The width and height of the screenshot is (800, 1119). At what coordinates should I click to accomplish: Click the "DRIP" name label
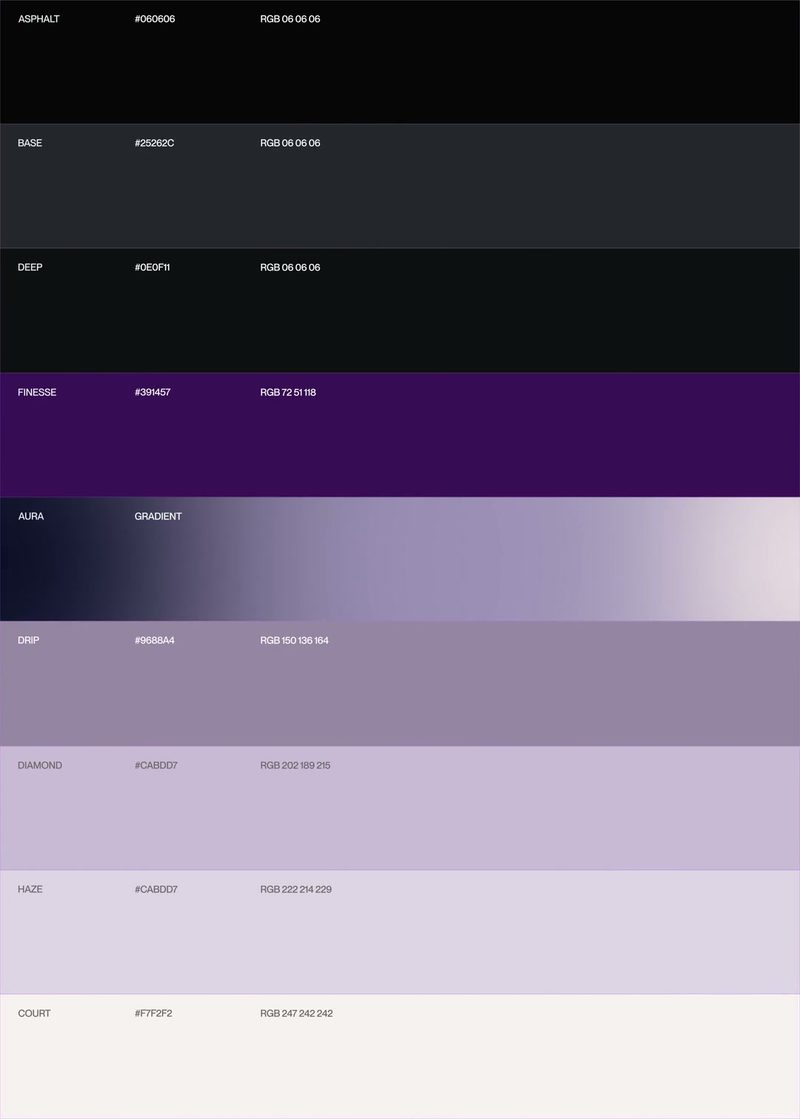point(29,641)
